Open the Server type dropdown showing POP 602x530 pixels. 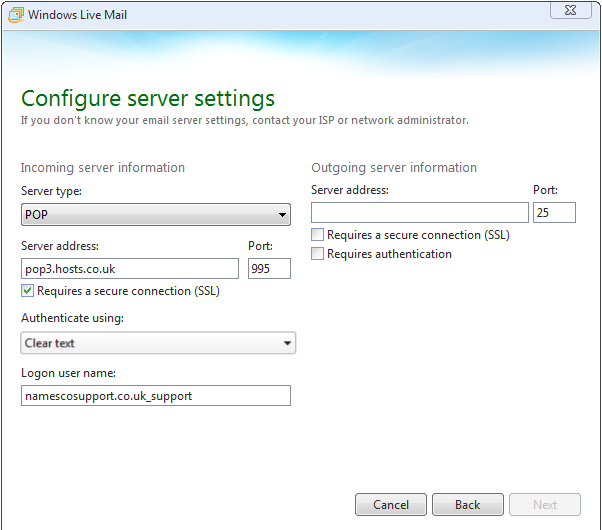[x=155, y=214]
